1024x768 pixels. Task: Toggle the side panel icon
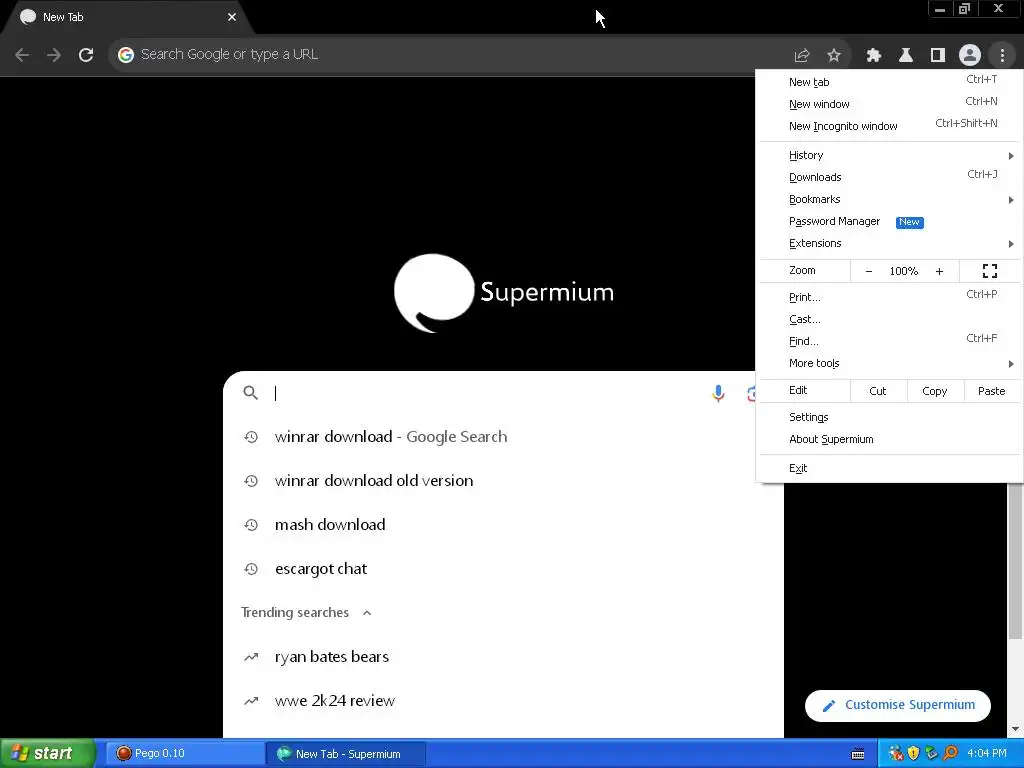[x=938, y=56]
